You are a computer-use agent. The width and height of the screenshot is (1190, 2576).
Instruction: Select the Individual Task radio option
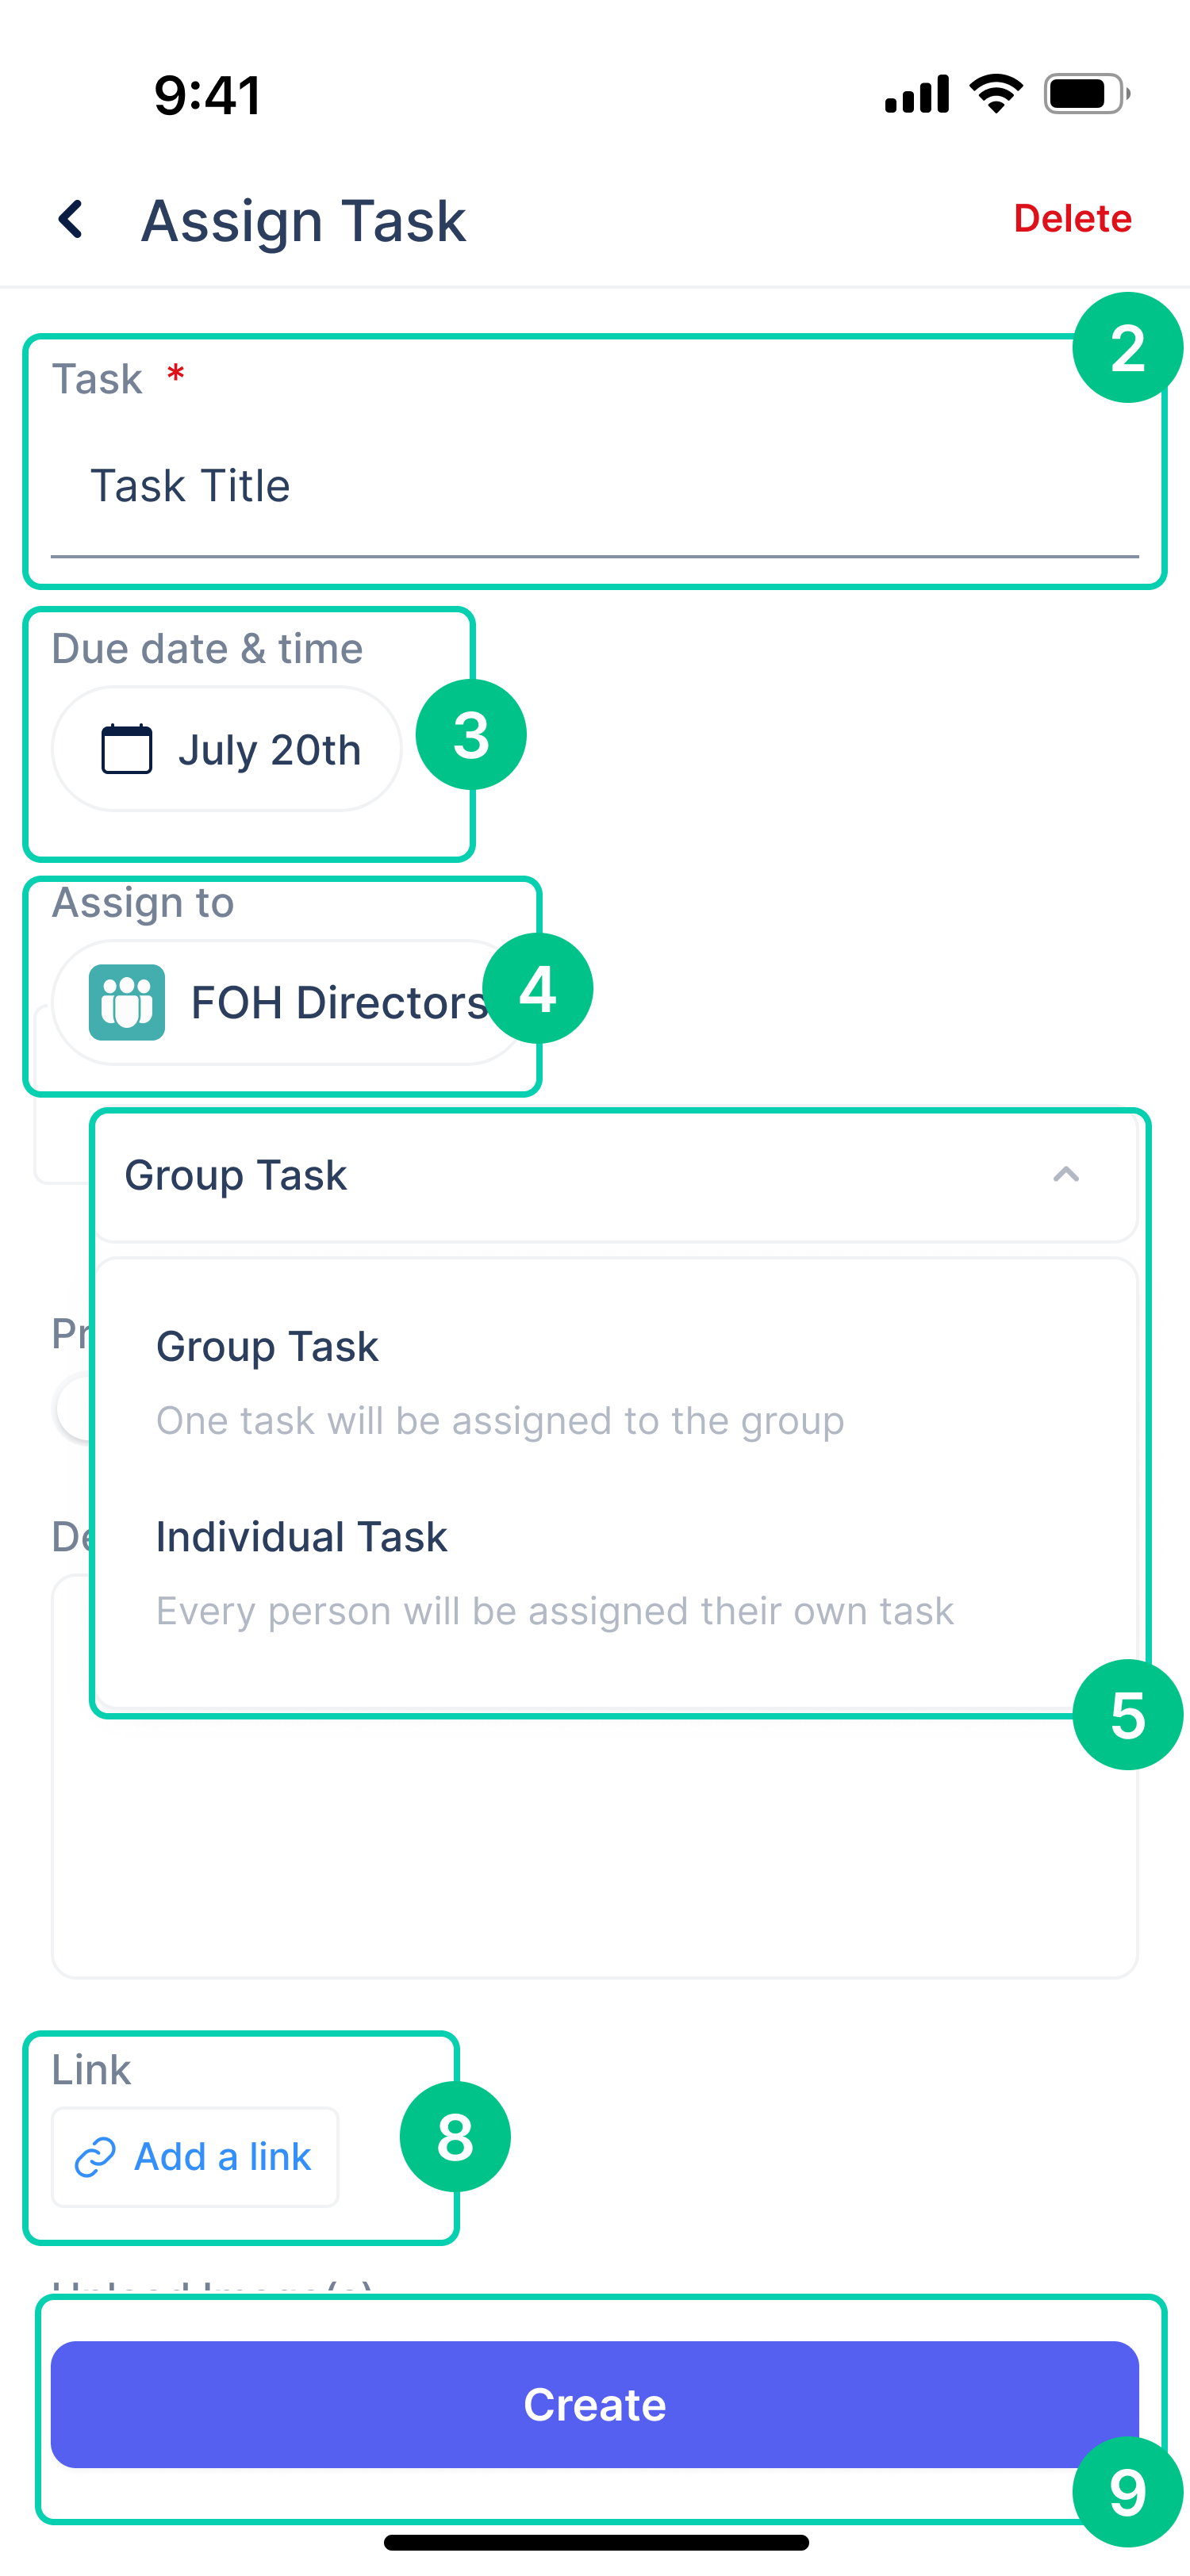click(301, 1536)
